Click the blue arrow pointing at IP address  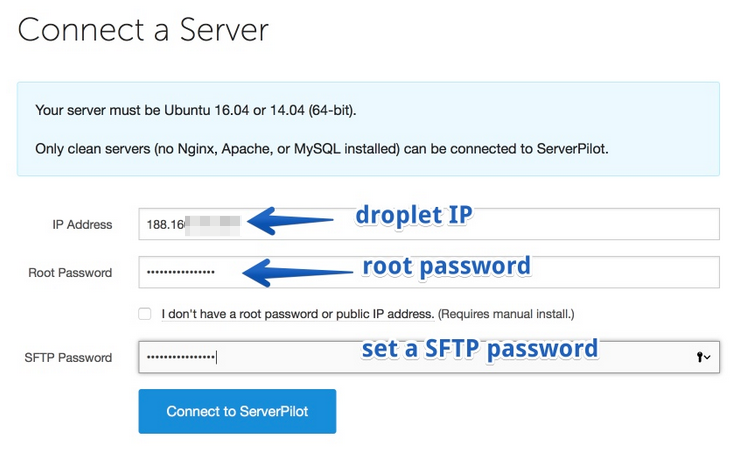[x=290, y=221]
